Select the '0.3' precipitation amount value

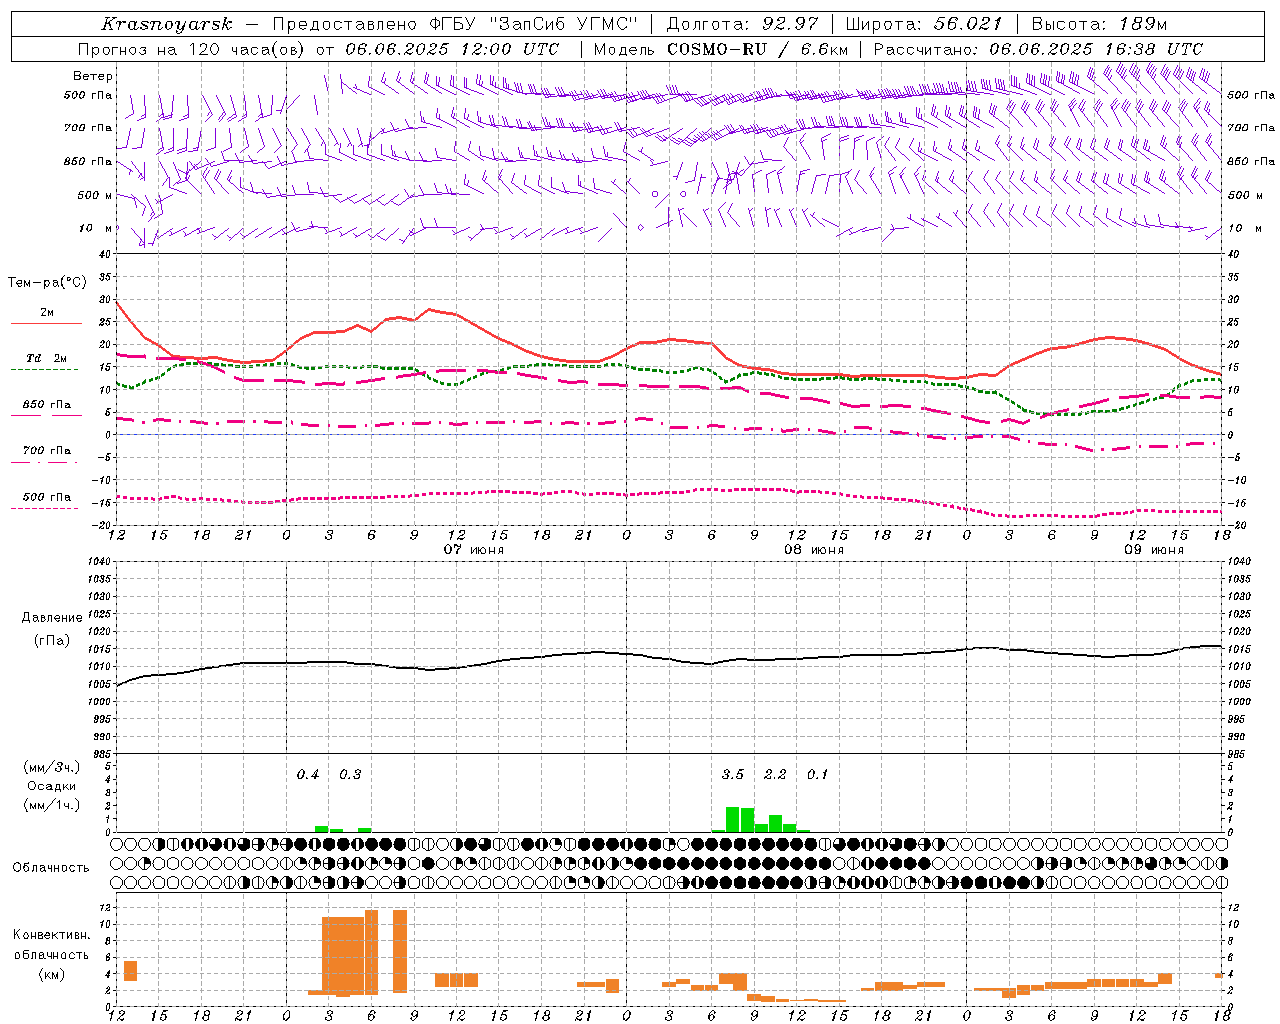pyautogui.click(x=350, y=775)
